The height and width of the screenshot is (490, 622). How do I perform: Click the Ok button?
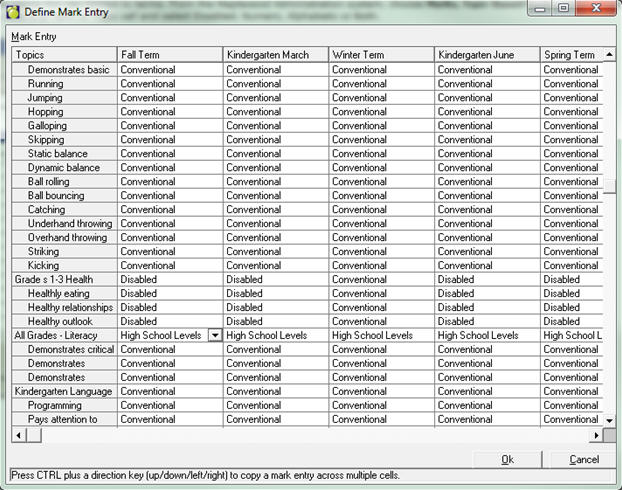pyautogui.click(x=507, y=459)
